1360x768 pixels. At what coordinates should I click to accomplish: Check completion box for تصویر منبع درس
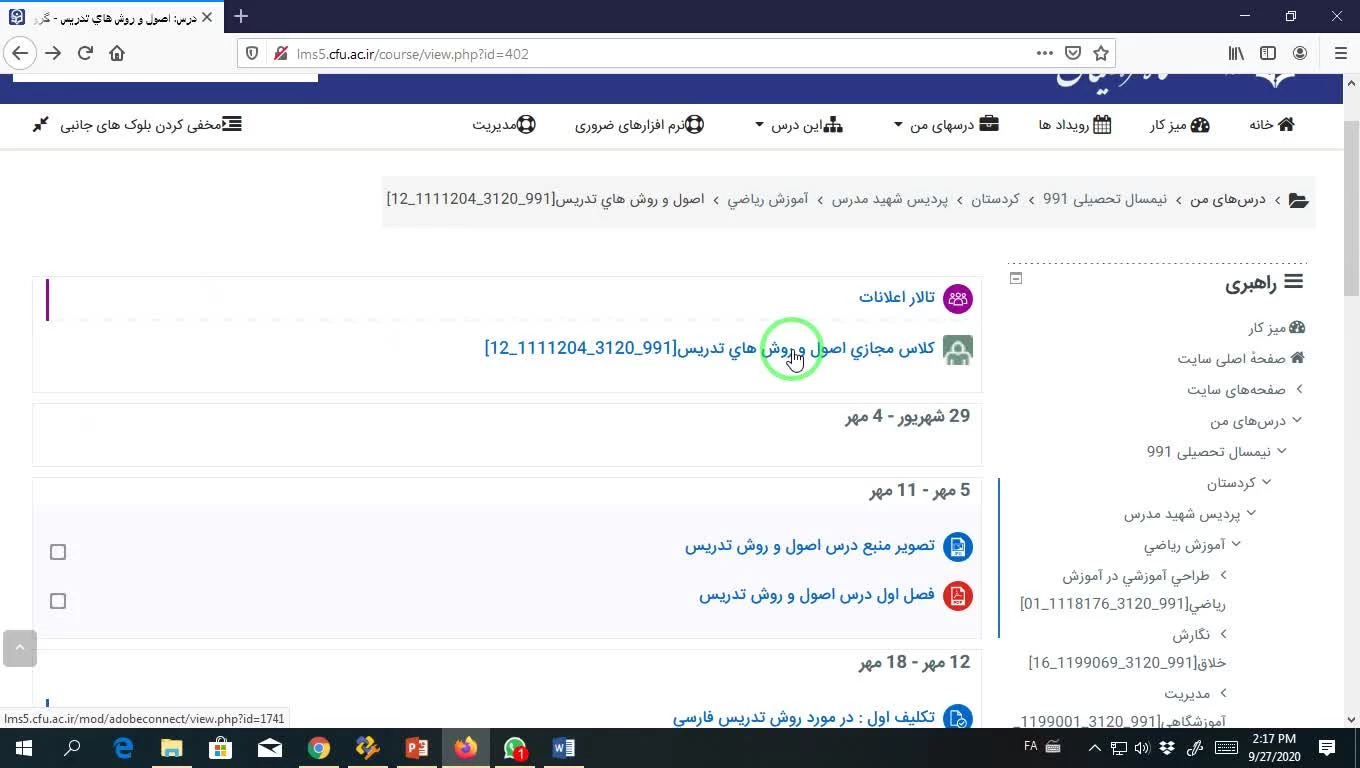pyautogui.click(x=58, y=552)
